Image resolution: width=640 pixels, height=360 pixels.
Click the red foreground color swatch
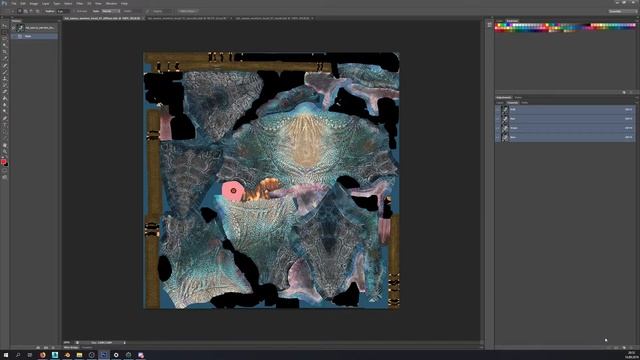point(3,162)
